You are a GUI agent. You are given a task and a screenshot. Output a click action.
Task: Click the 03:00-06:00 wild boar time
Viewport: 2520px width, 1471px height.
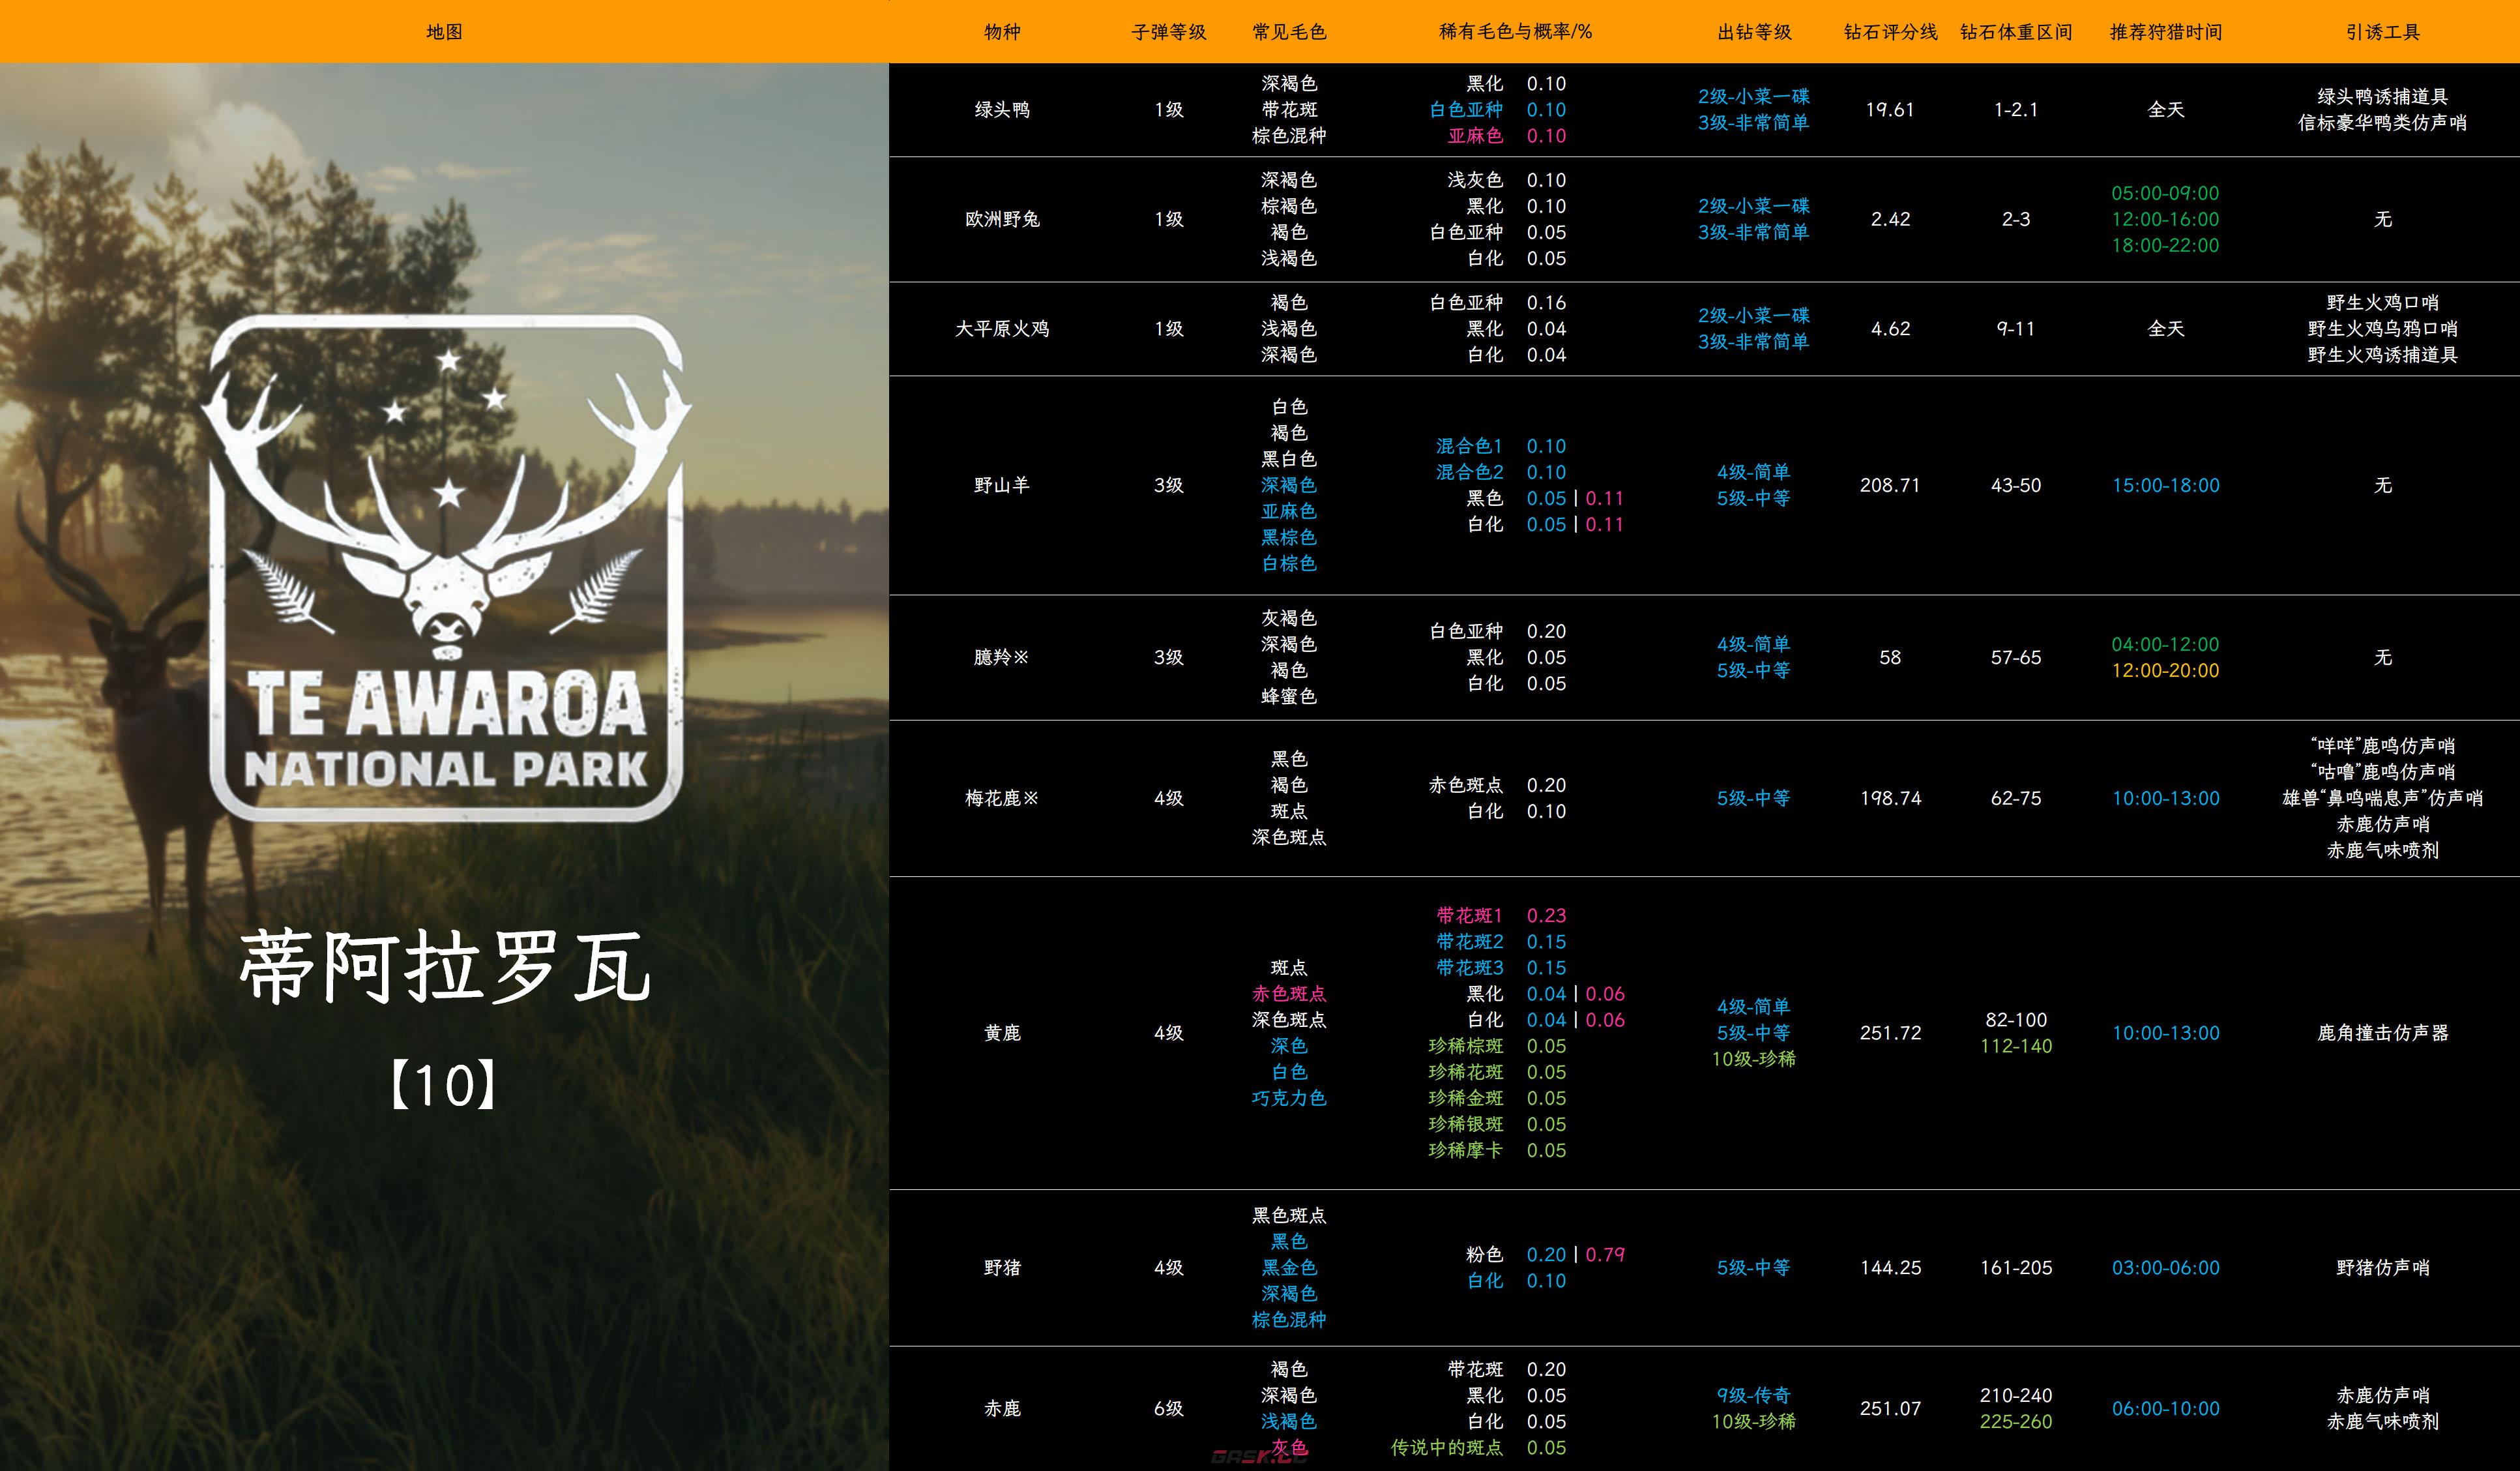click(2165, 1268)
